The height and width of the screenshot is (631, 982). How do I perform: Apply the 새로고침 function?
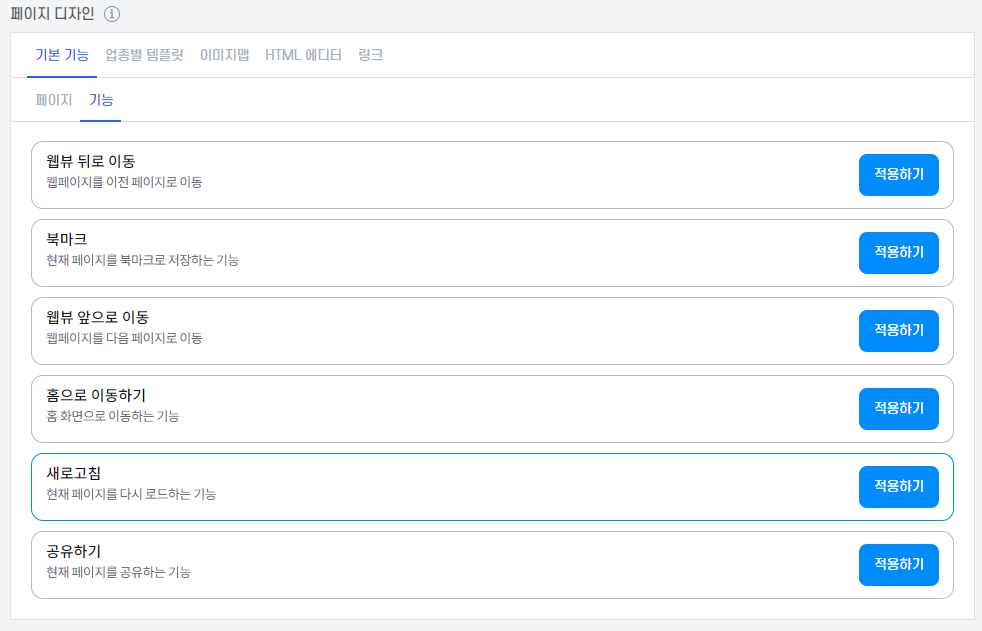898,486
